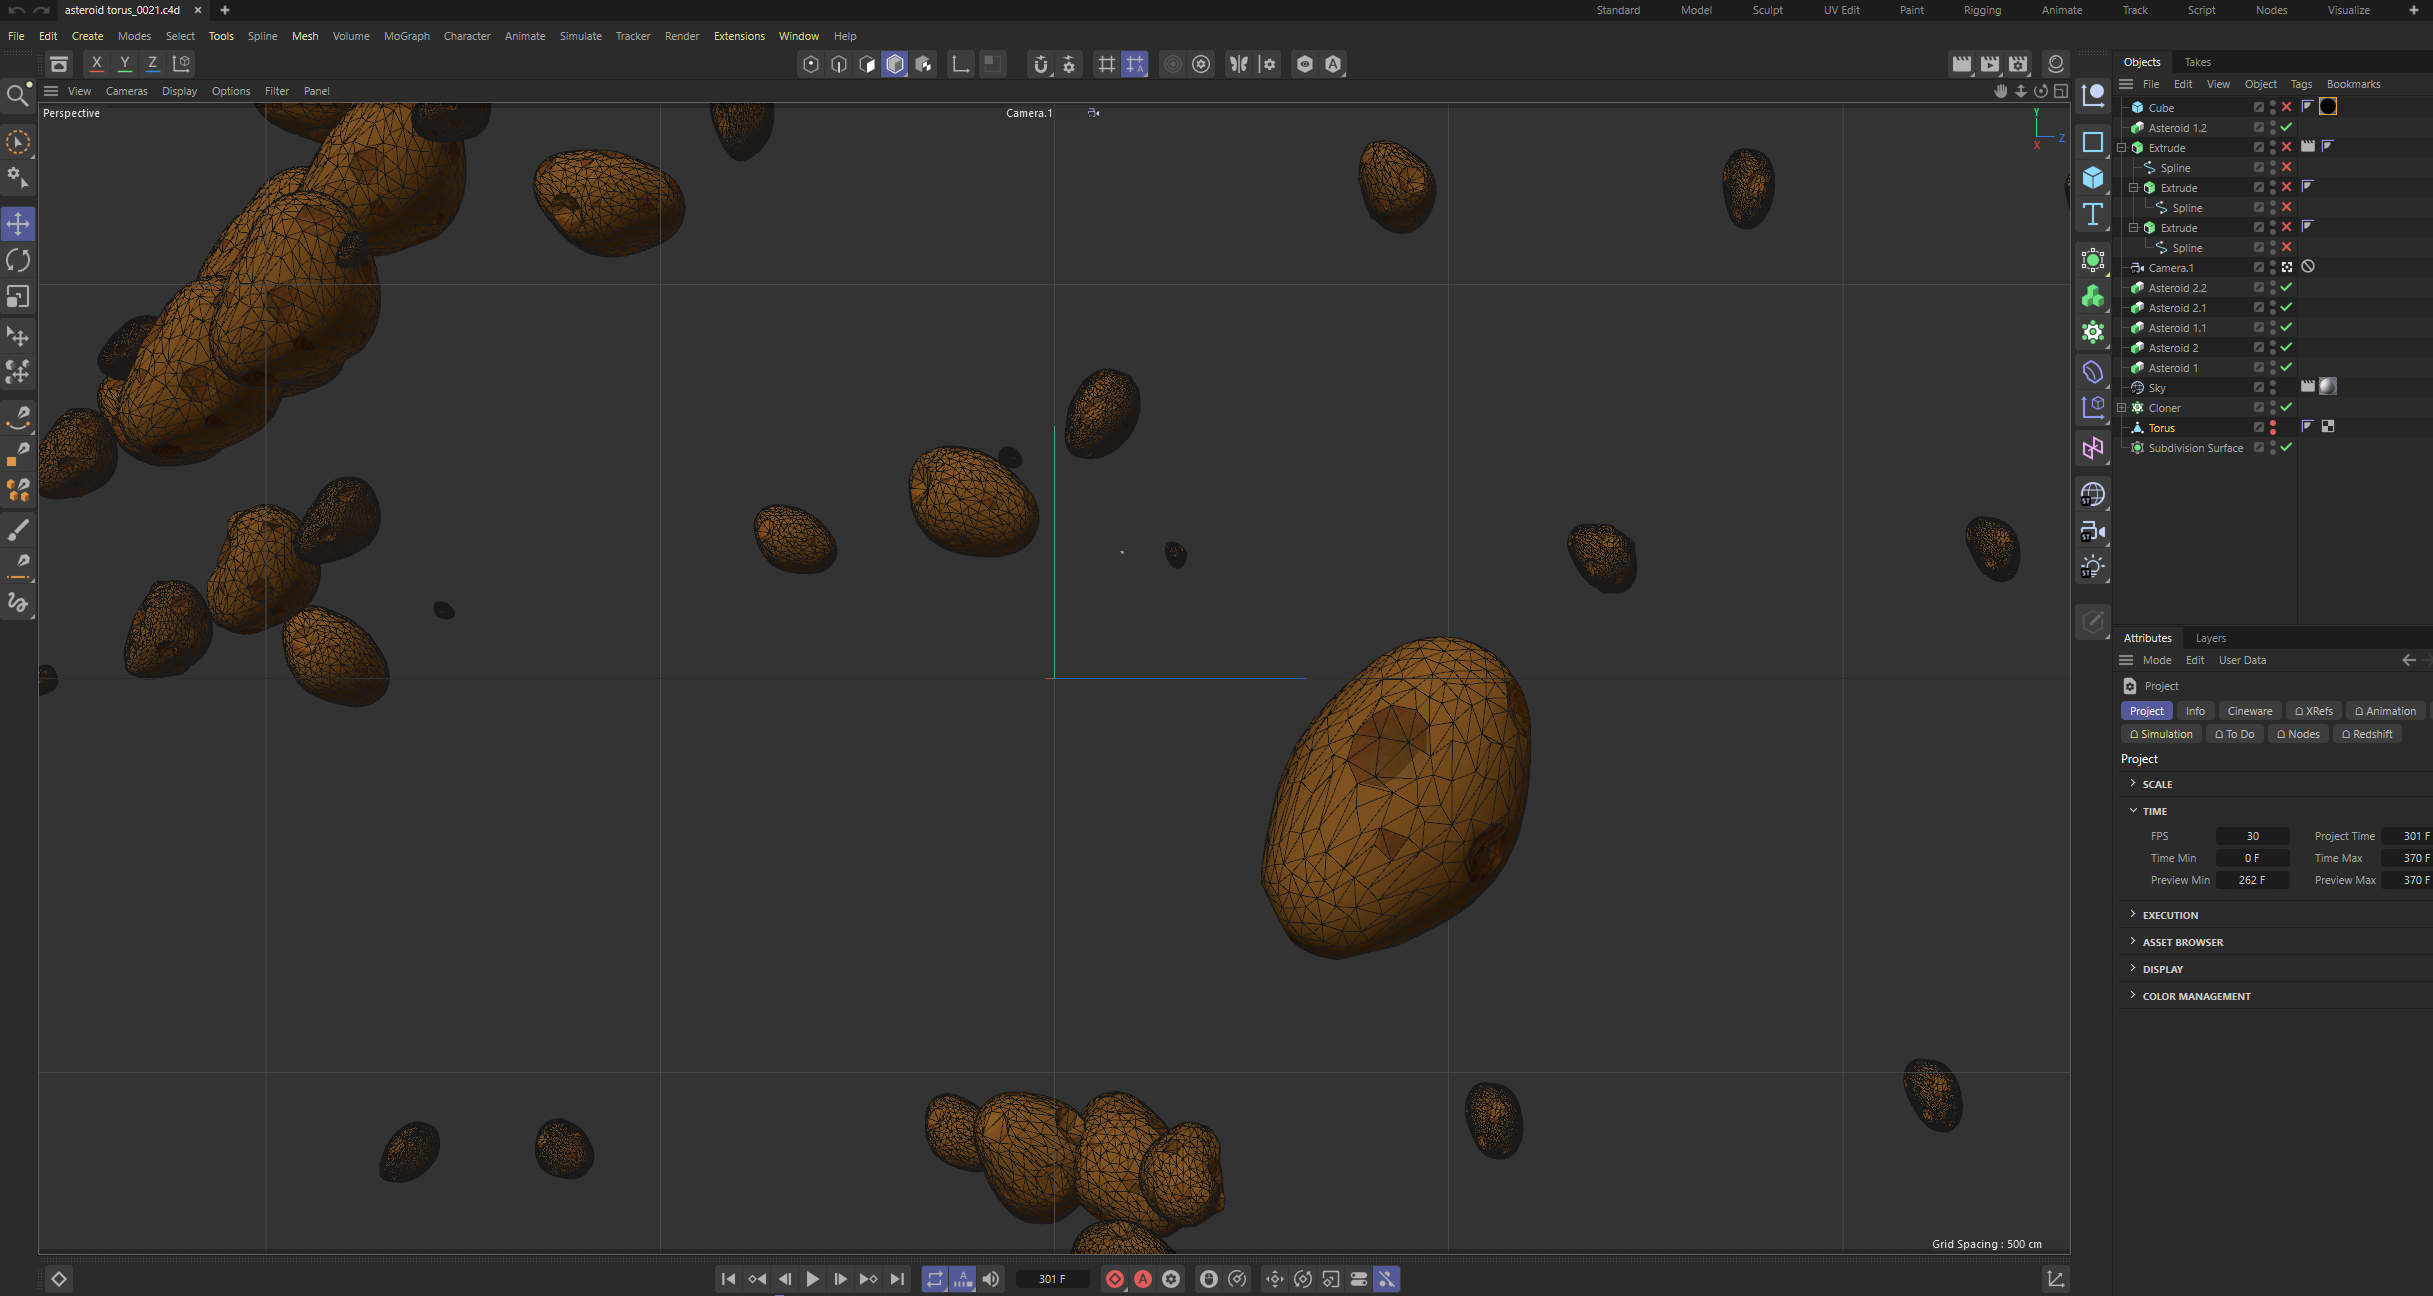Screen dimensions: 2433x1296
Task: Open the Cineware attribute tab
Action: tap(2249, 711)
